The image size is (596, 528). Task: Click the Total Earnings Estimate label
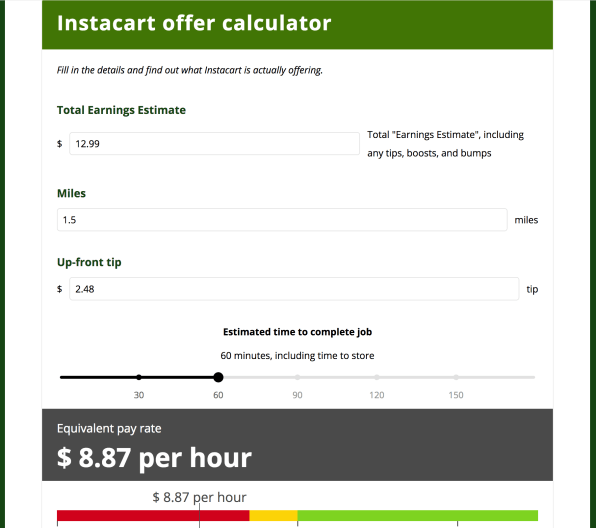[121, 110]
